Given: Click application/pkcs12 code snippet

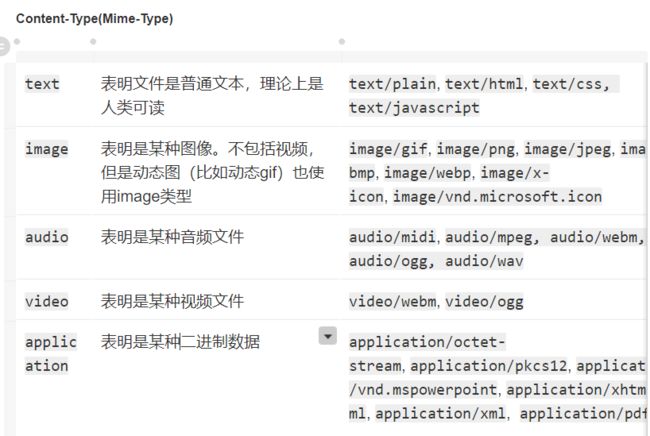Looking at the screenshot, I should [489, 366].
